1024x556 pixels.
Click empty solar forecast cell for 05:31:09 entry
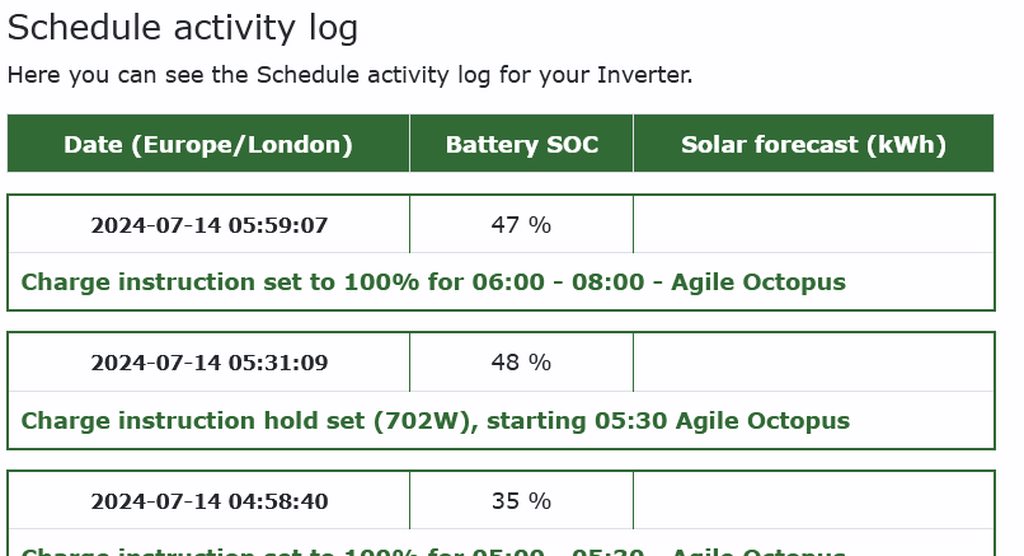(x=813, y=362)
